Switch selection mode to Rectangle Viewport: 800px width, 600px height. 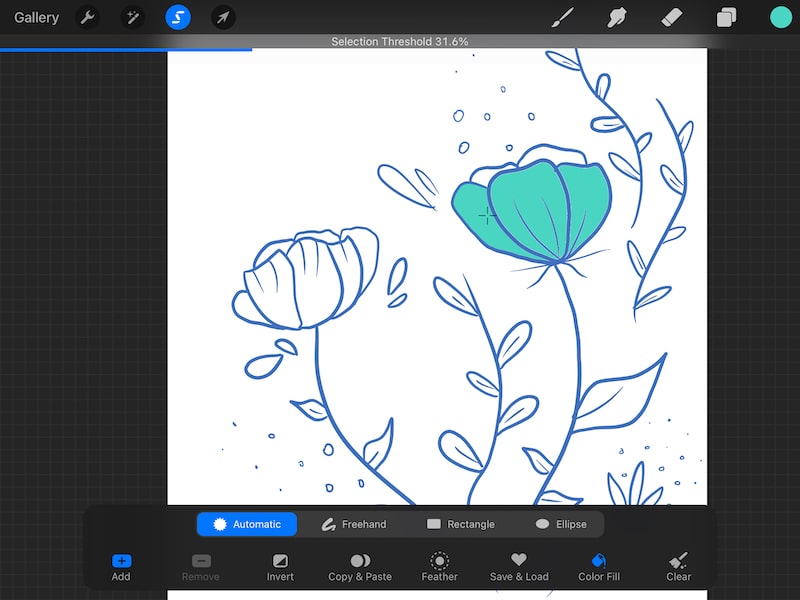coord(462,523)
